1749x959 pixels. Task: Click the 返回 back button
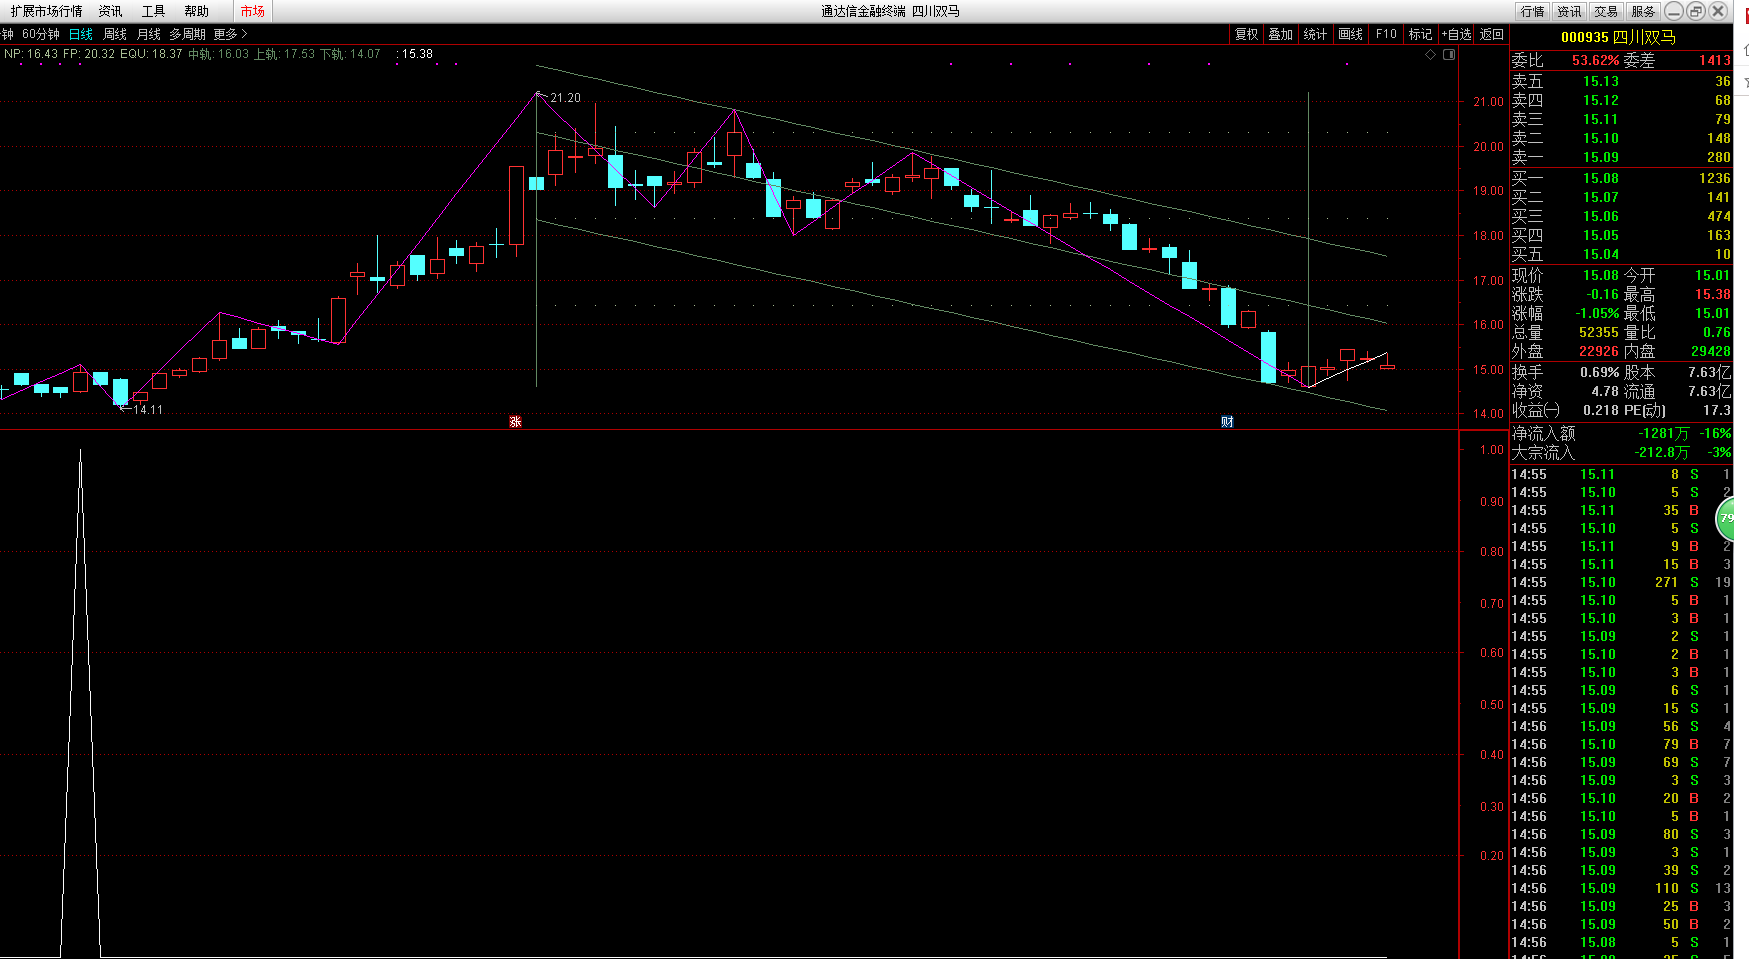pos(1491,34)
